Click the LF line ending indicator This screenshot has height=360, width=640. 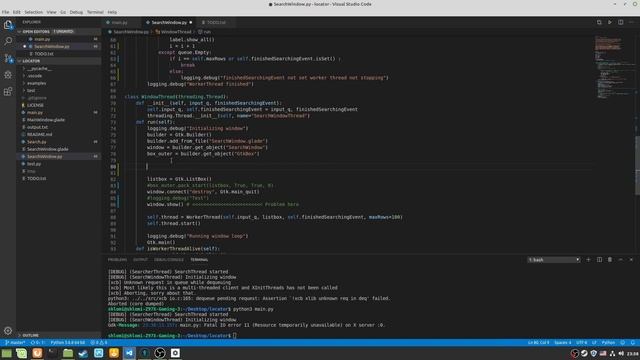pyautogui.click(x=594, y=342)
